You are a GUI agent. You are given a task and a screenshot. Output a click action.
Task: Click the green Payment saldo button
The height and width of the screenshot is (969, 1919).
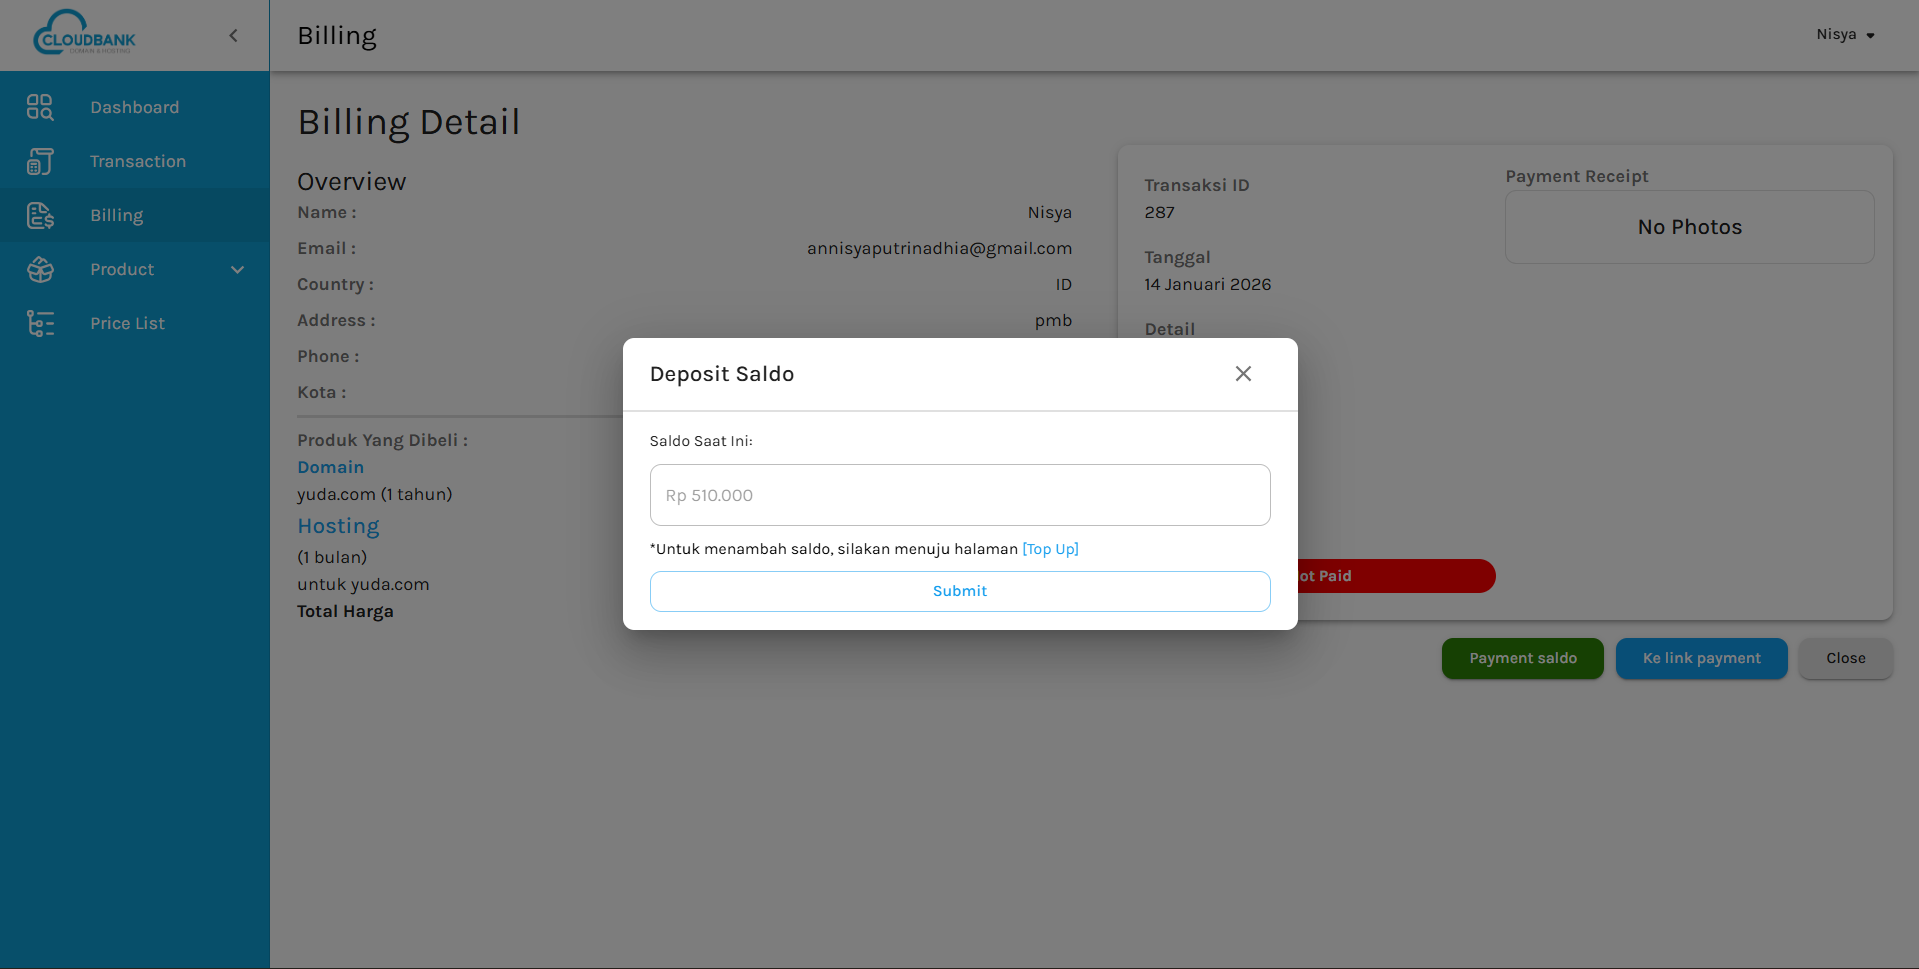(x=1522, y=658)
